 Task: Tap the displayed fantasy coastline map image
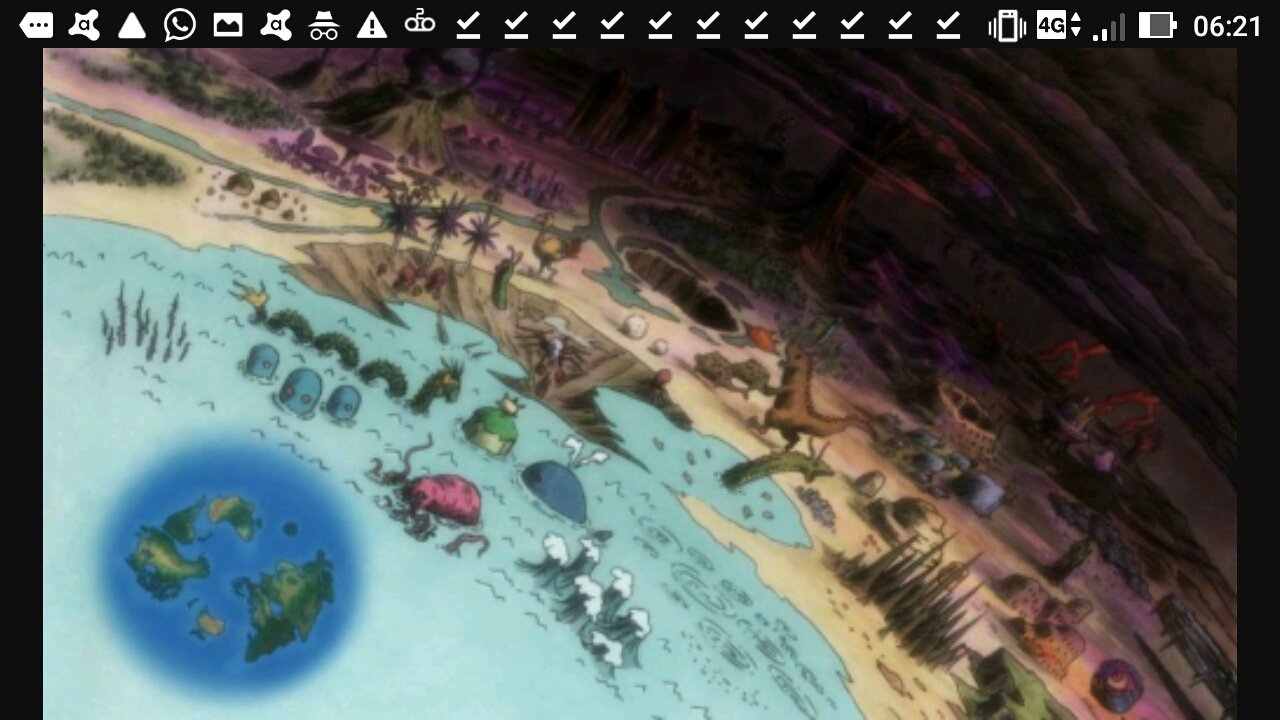pos(640,384)
